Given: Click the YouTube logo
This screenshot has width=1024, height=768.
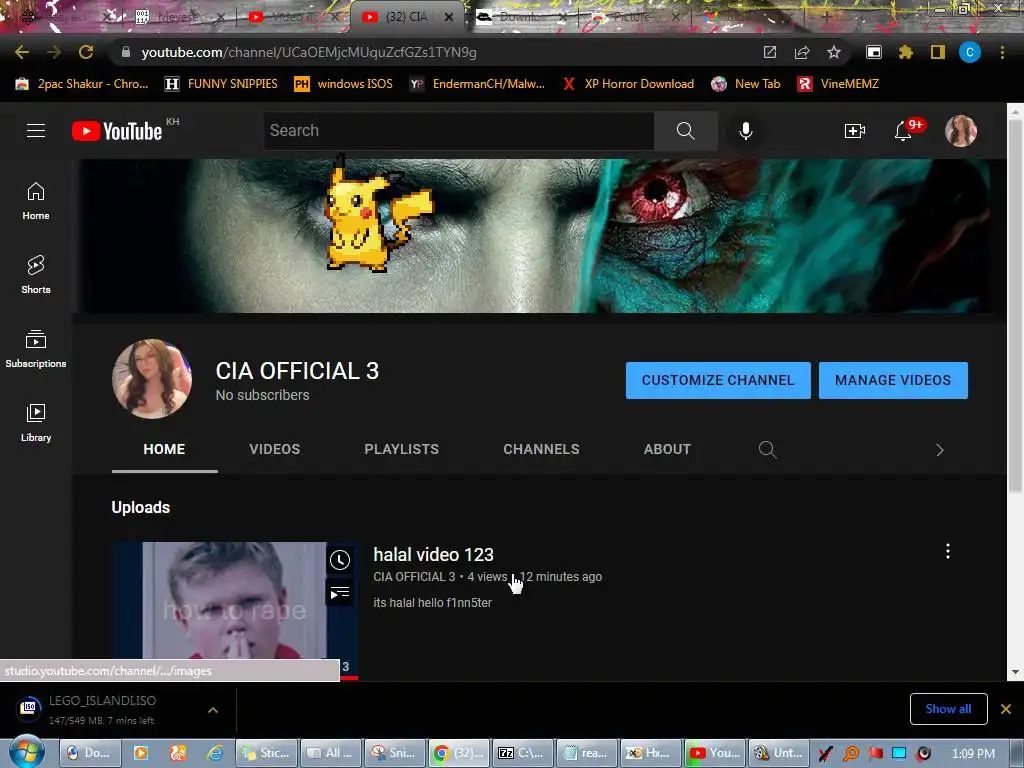Looking at the screenshot, I should [x=117, y=131].
